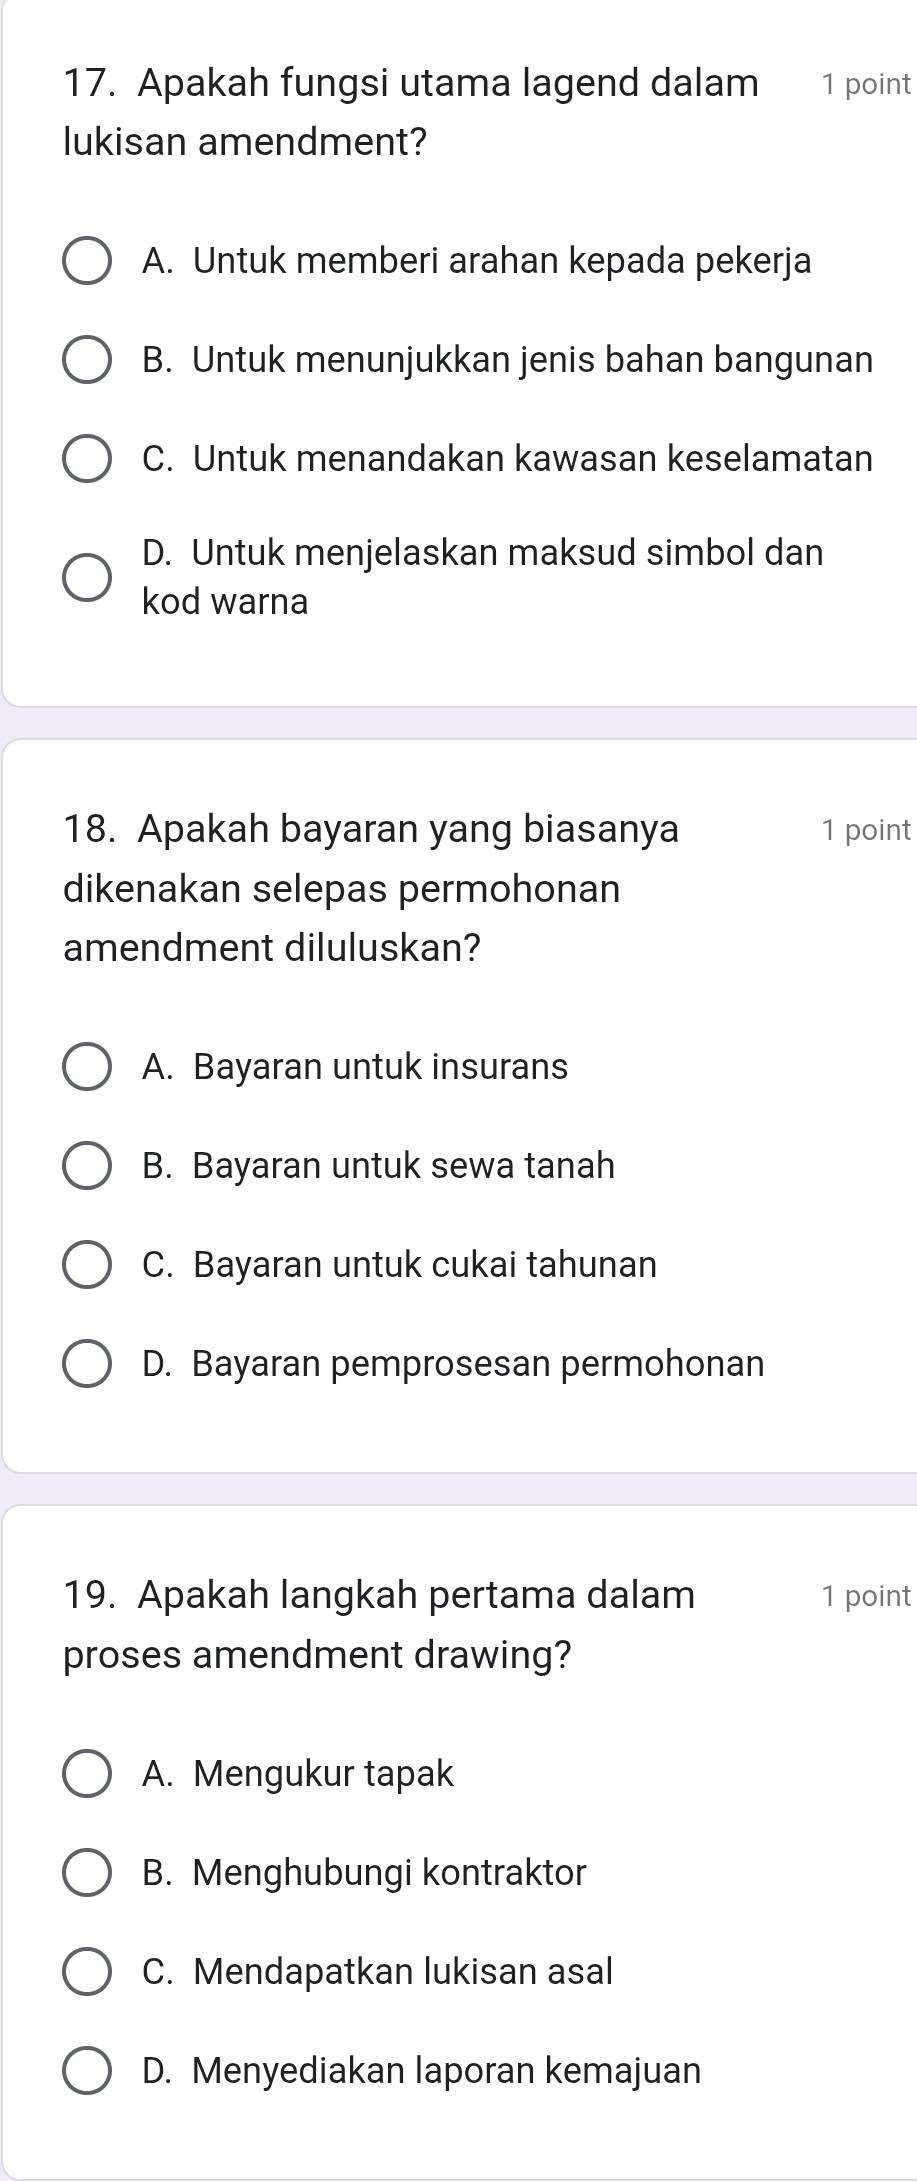917x2181 pixels.
Task: Choose 'A. Mengukur tapak' radio button
Action: [87, 1774]
